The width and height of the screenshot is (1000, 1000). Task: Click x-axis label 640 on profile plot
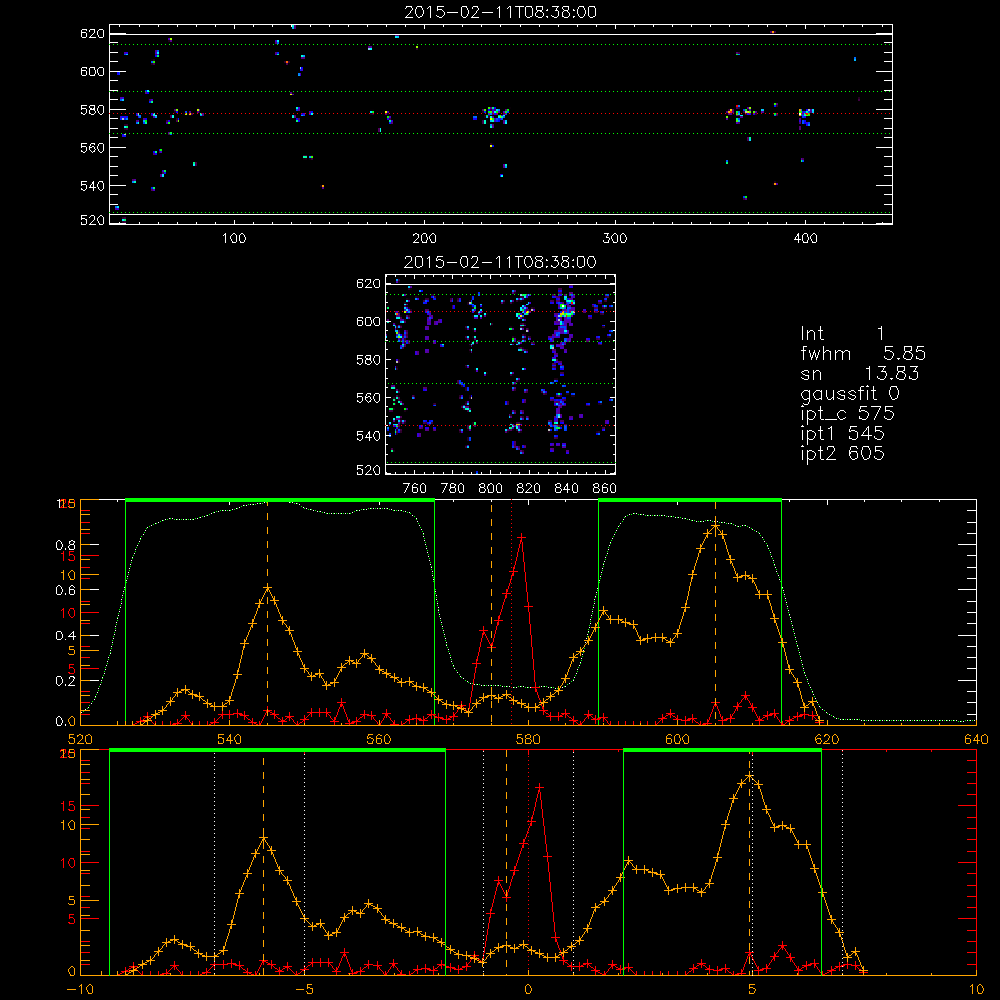pos(976,740)
